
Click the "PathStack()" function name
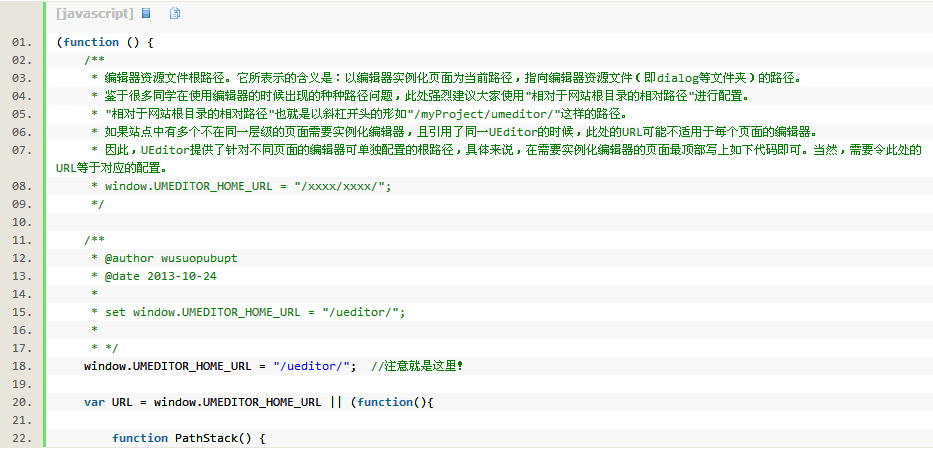coord(212,438)
